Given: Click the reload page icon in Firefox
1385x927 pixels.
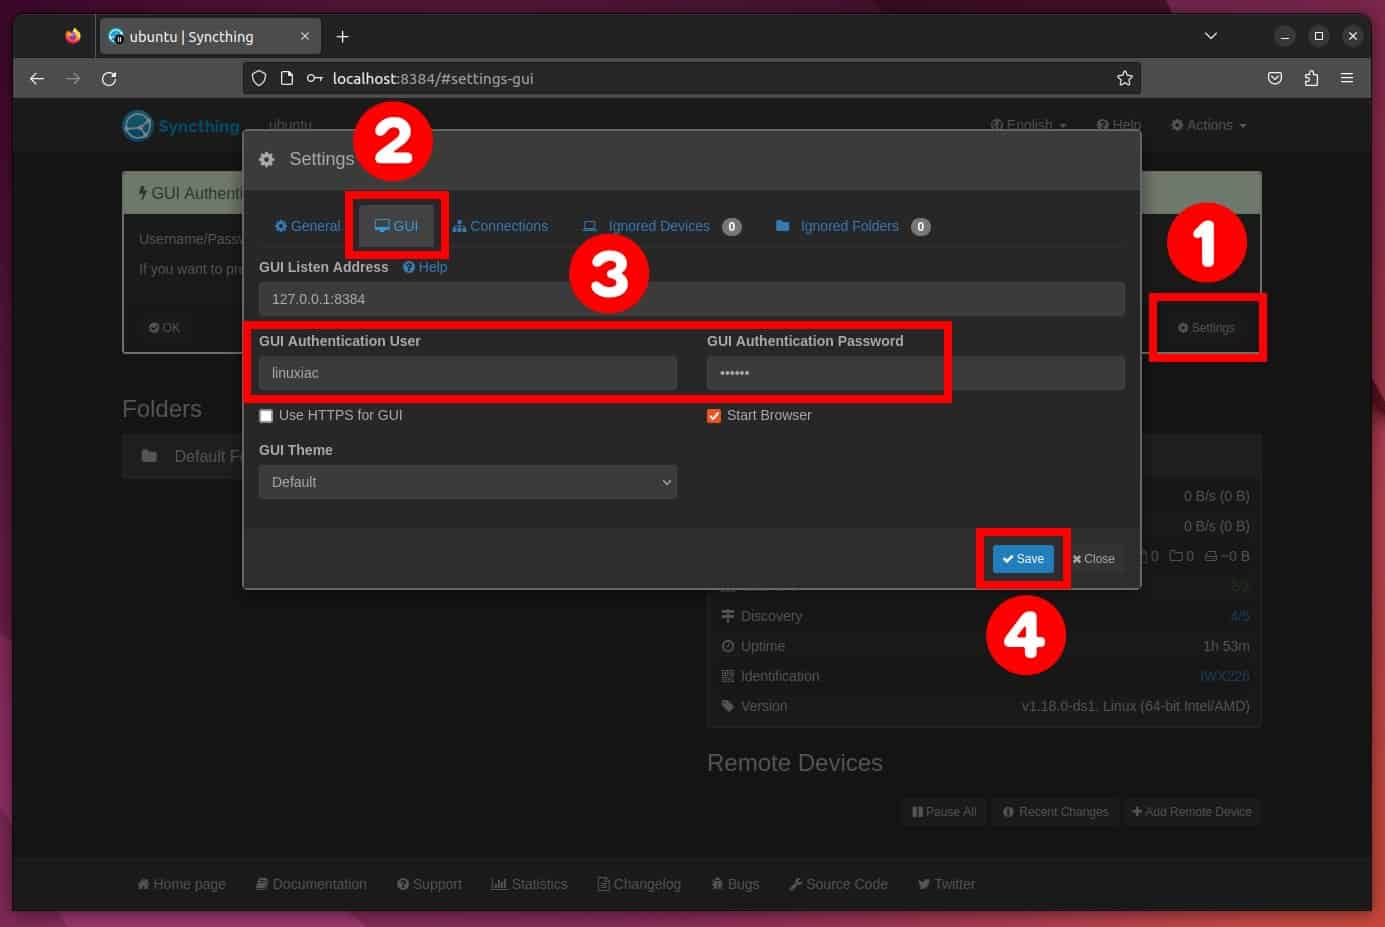Looking at the screenshot, I should (x=109, y=78).
